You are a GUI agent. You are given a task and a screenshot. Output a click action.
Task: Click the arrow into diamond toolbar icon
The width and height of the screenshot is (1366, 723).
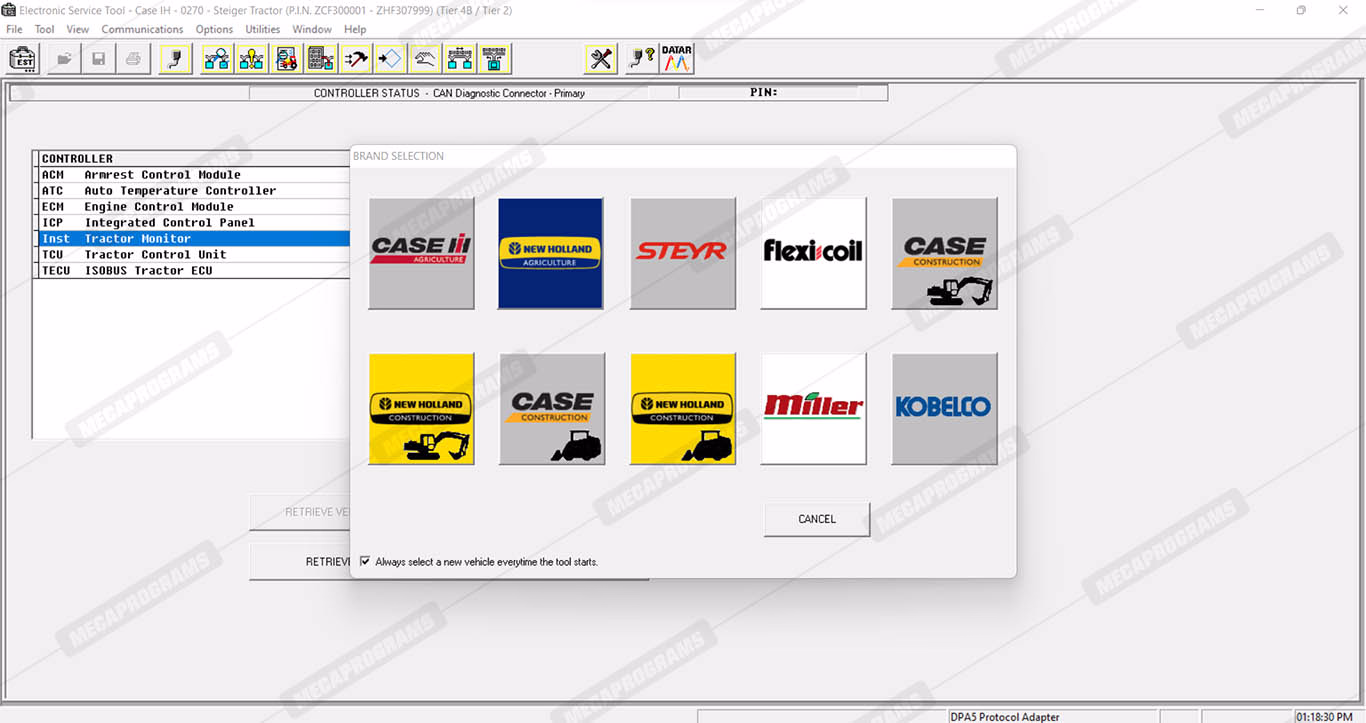point(389,59)
